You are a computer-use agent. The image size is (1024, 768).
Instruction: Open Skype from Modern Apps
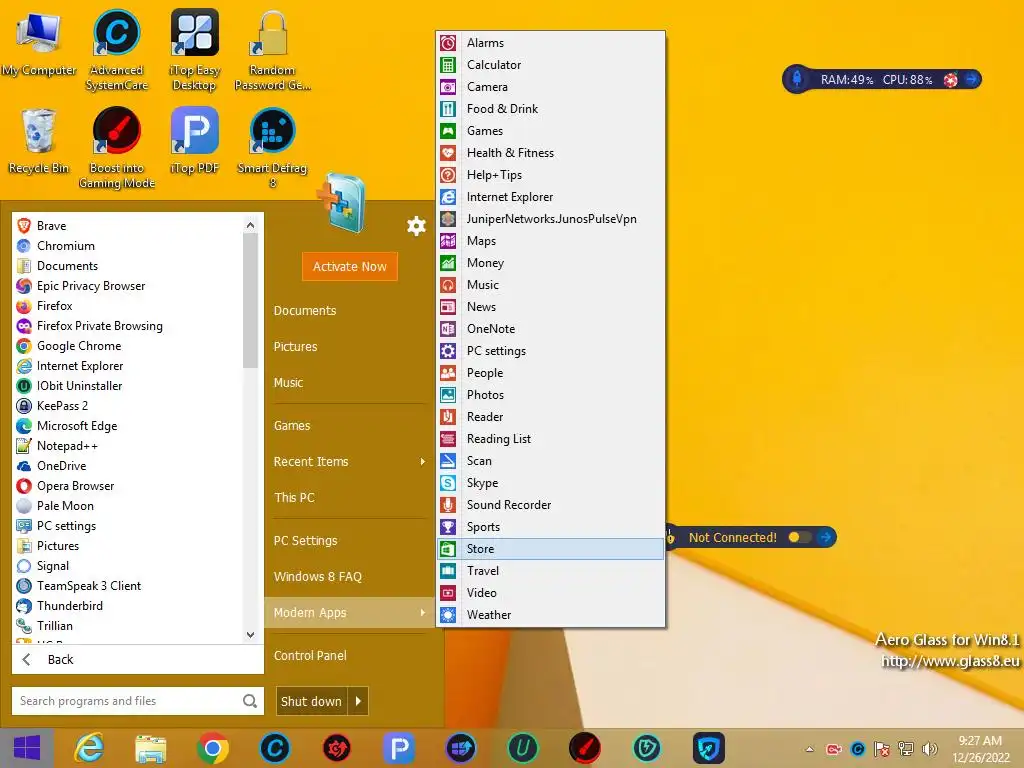[552, 483]
